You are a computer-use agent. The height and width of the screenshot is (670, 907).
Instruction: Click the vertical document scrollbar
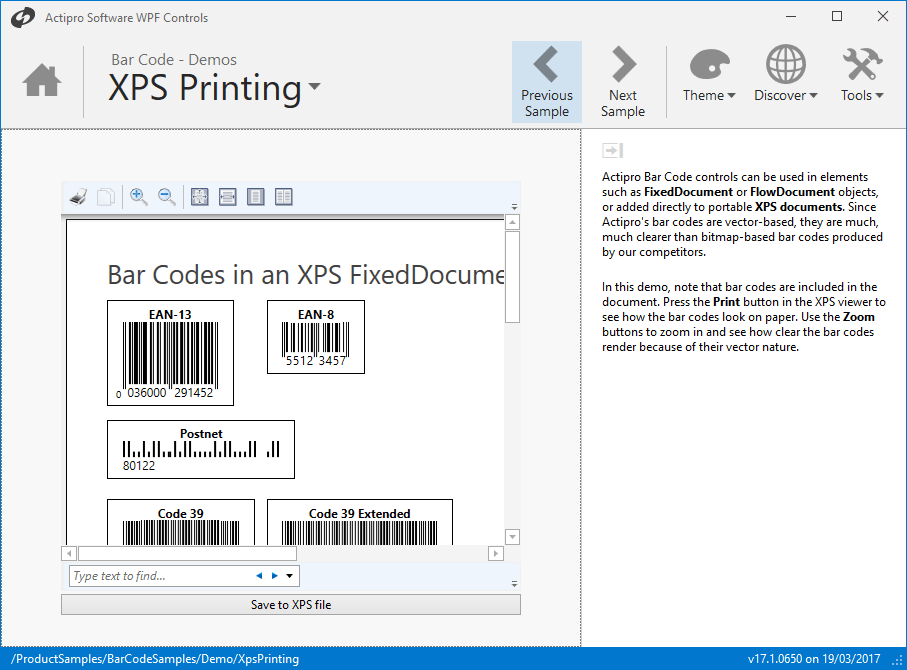pos(512,380)
